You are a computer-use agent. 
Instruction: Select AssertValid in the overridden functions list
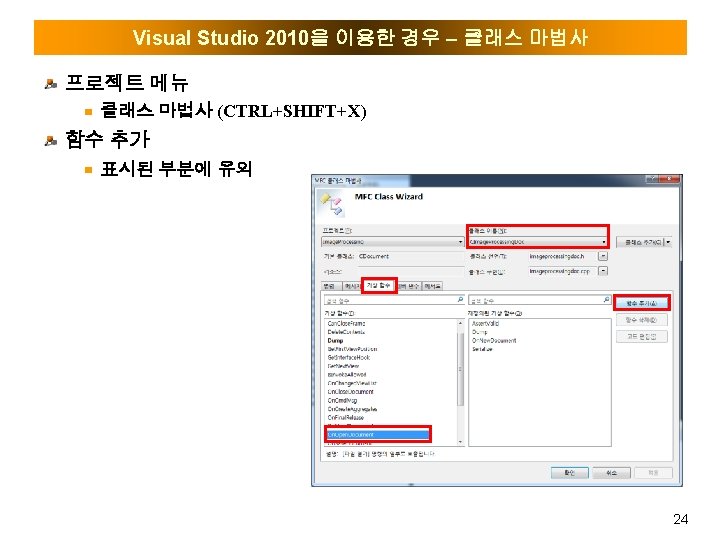coord(485,323)
